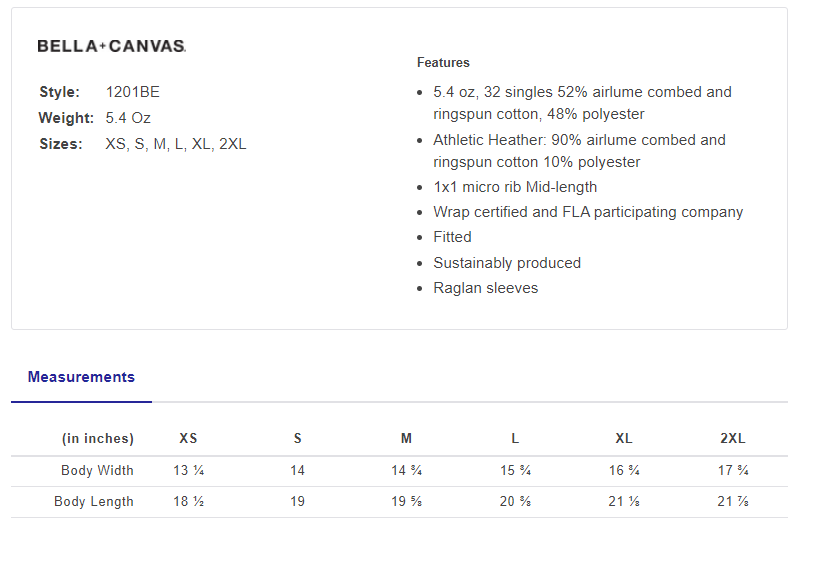The image size is (840, 561).
Task: Click the "Sustainably produced" feature item
Action: [507, 263]
